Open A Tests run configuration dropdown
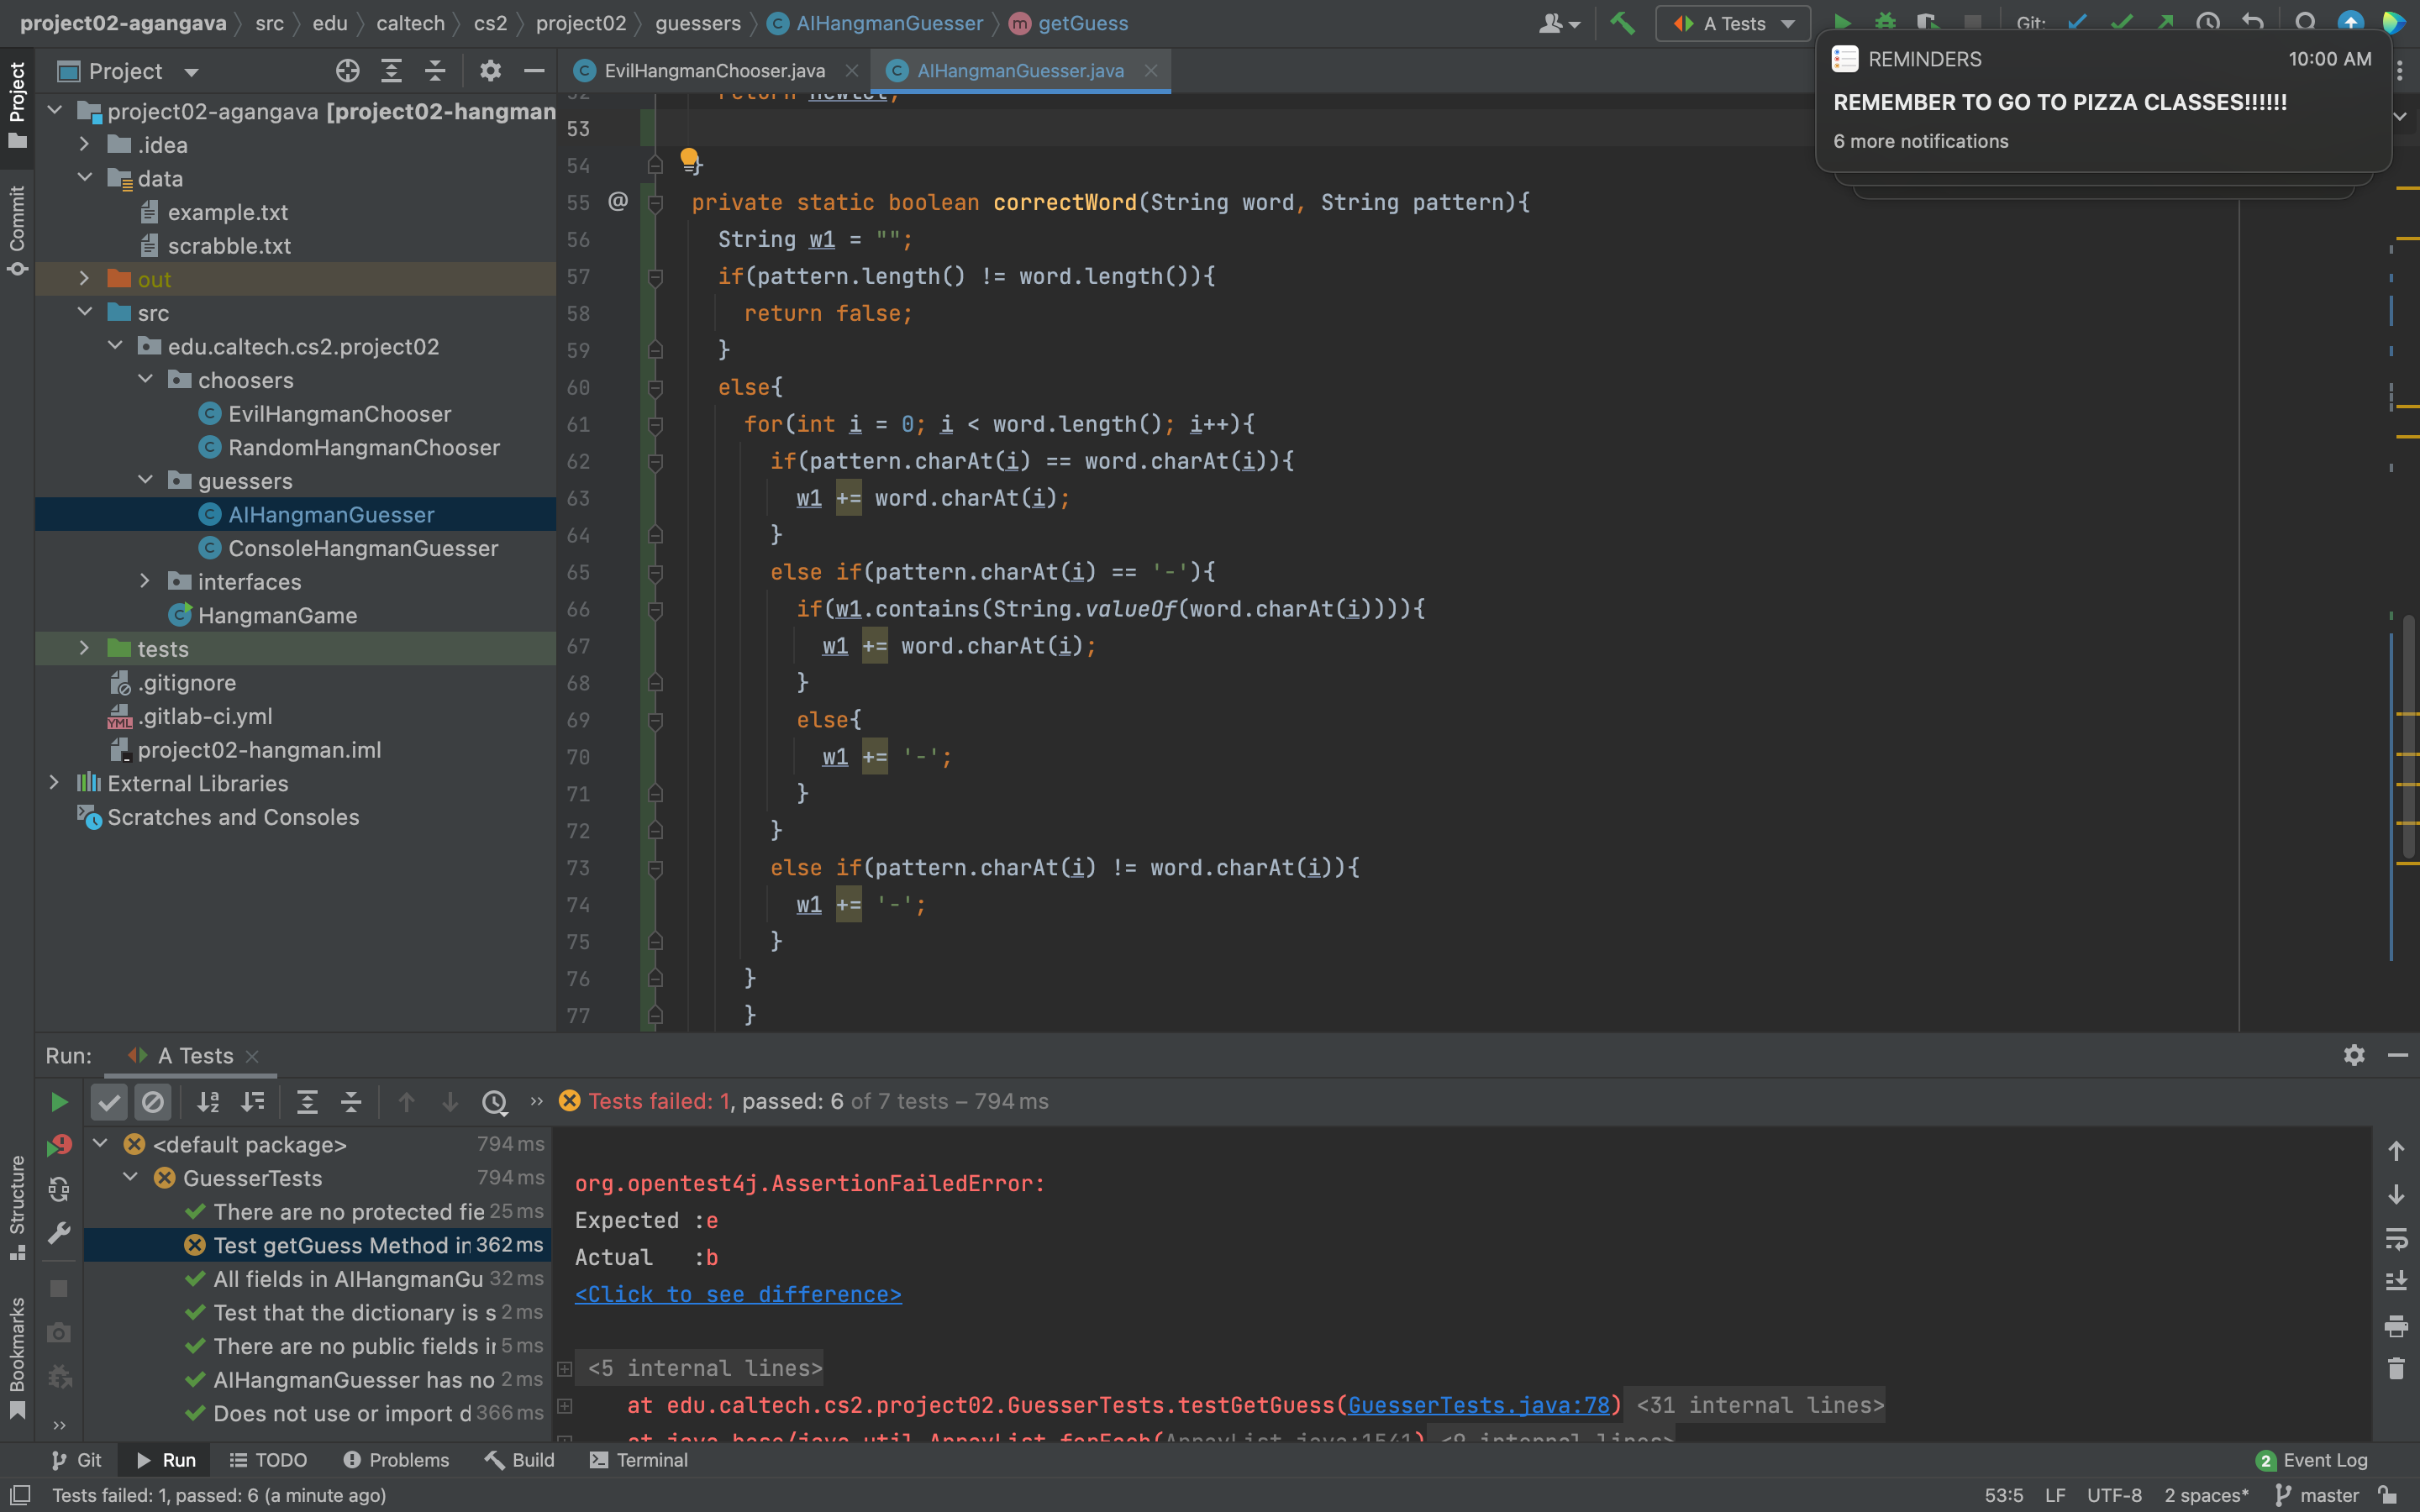 tap(1733, 23)
